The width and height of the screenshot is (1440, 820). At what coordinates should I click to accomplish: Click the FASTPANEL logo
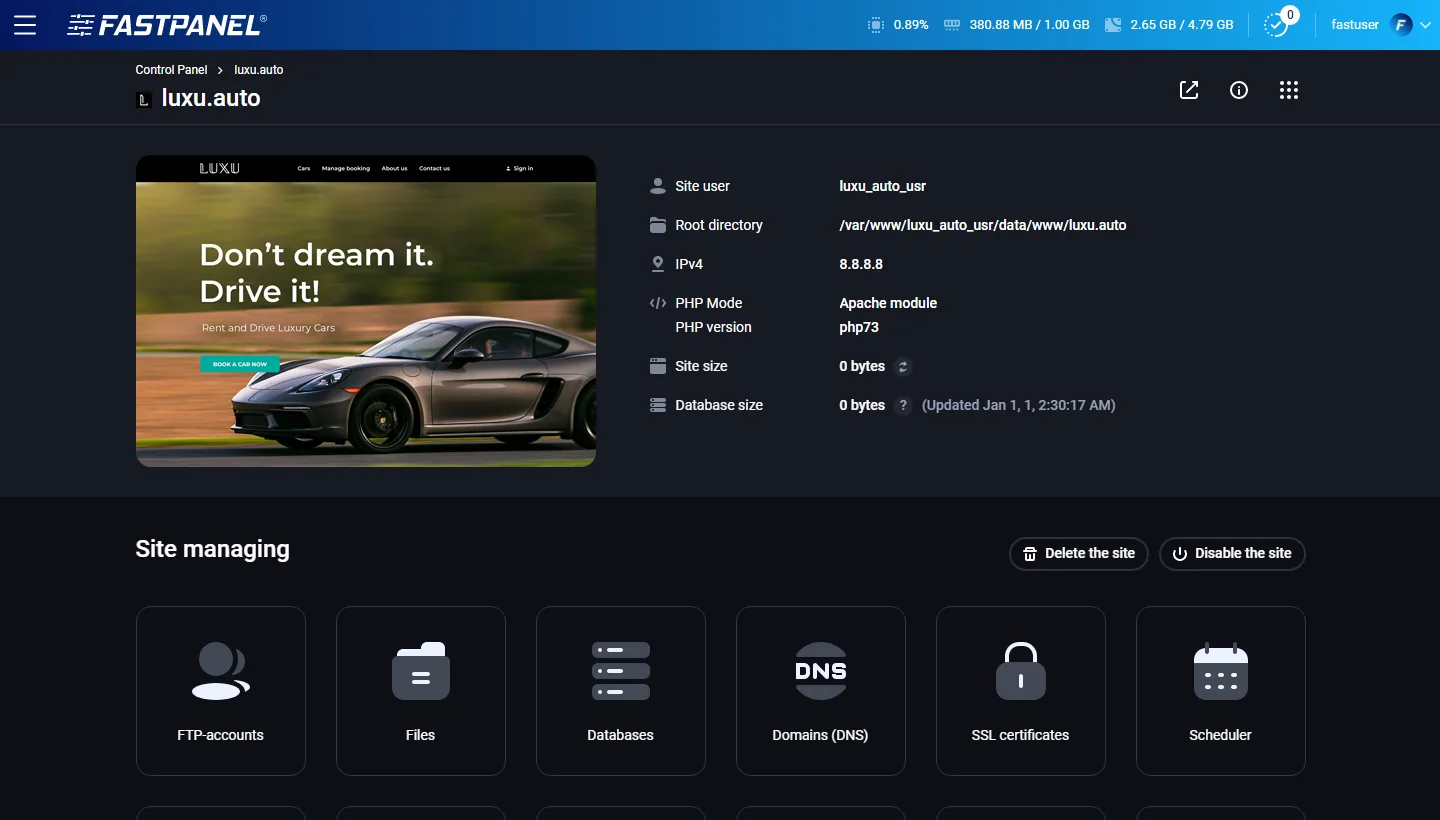[167, 25]
